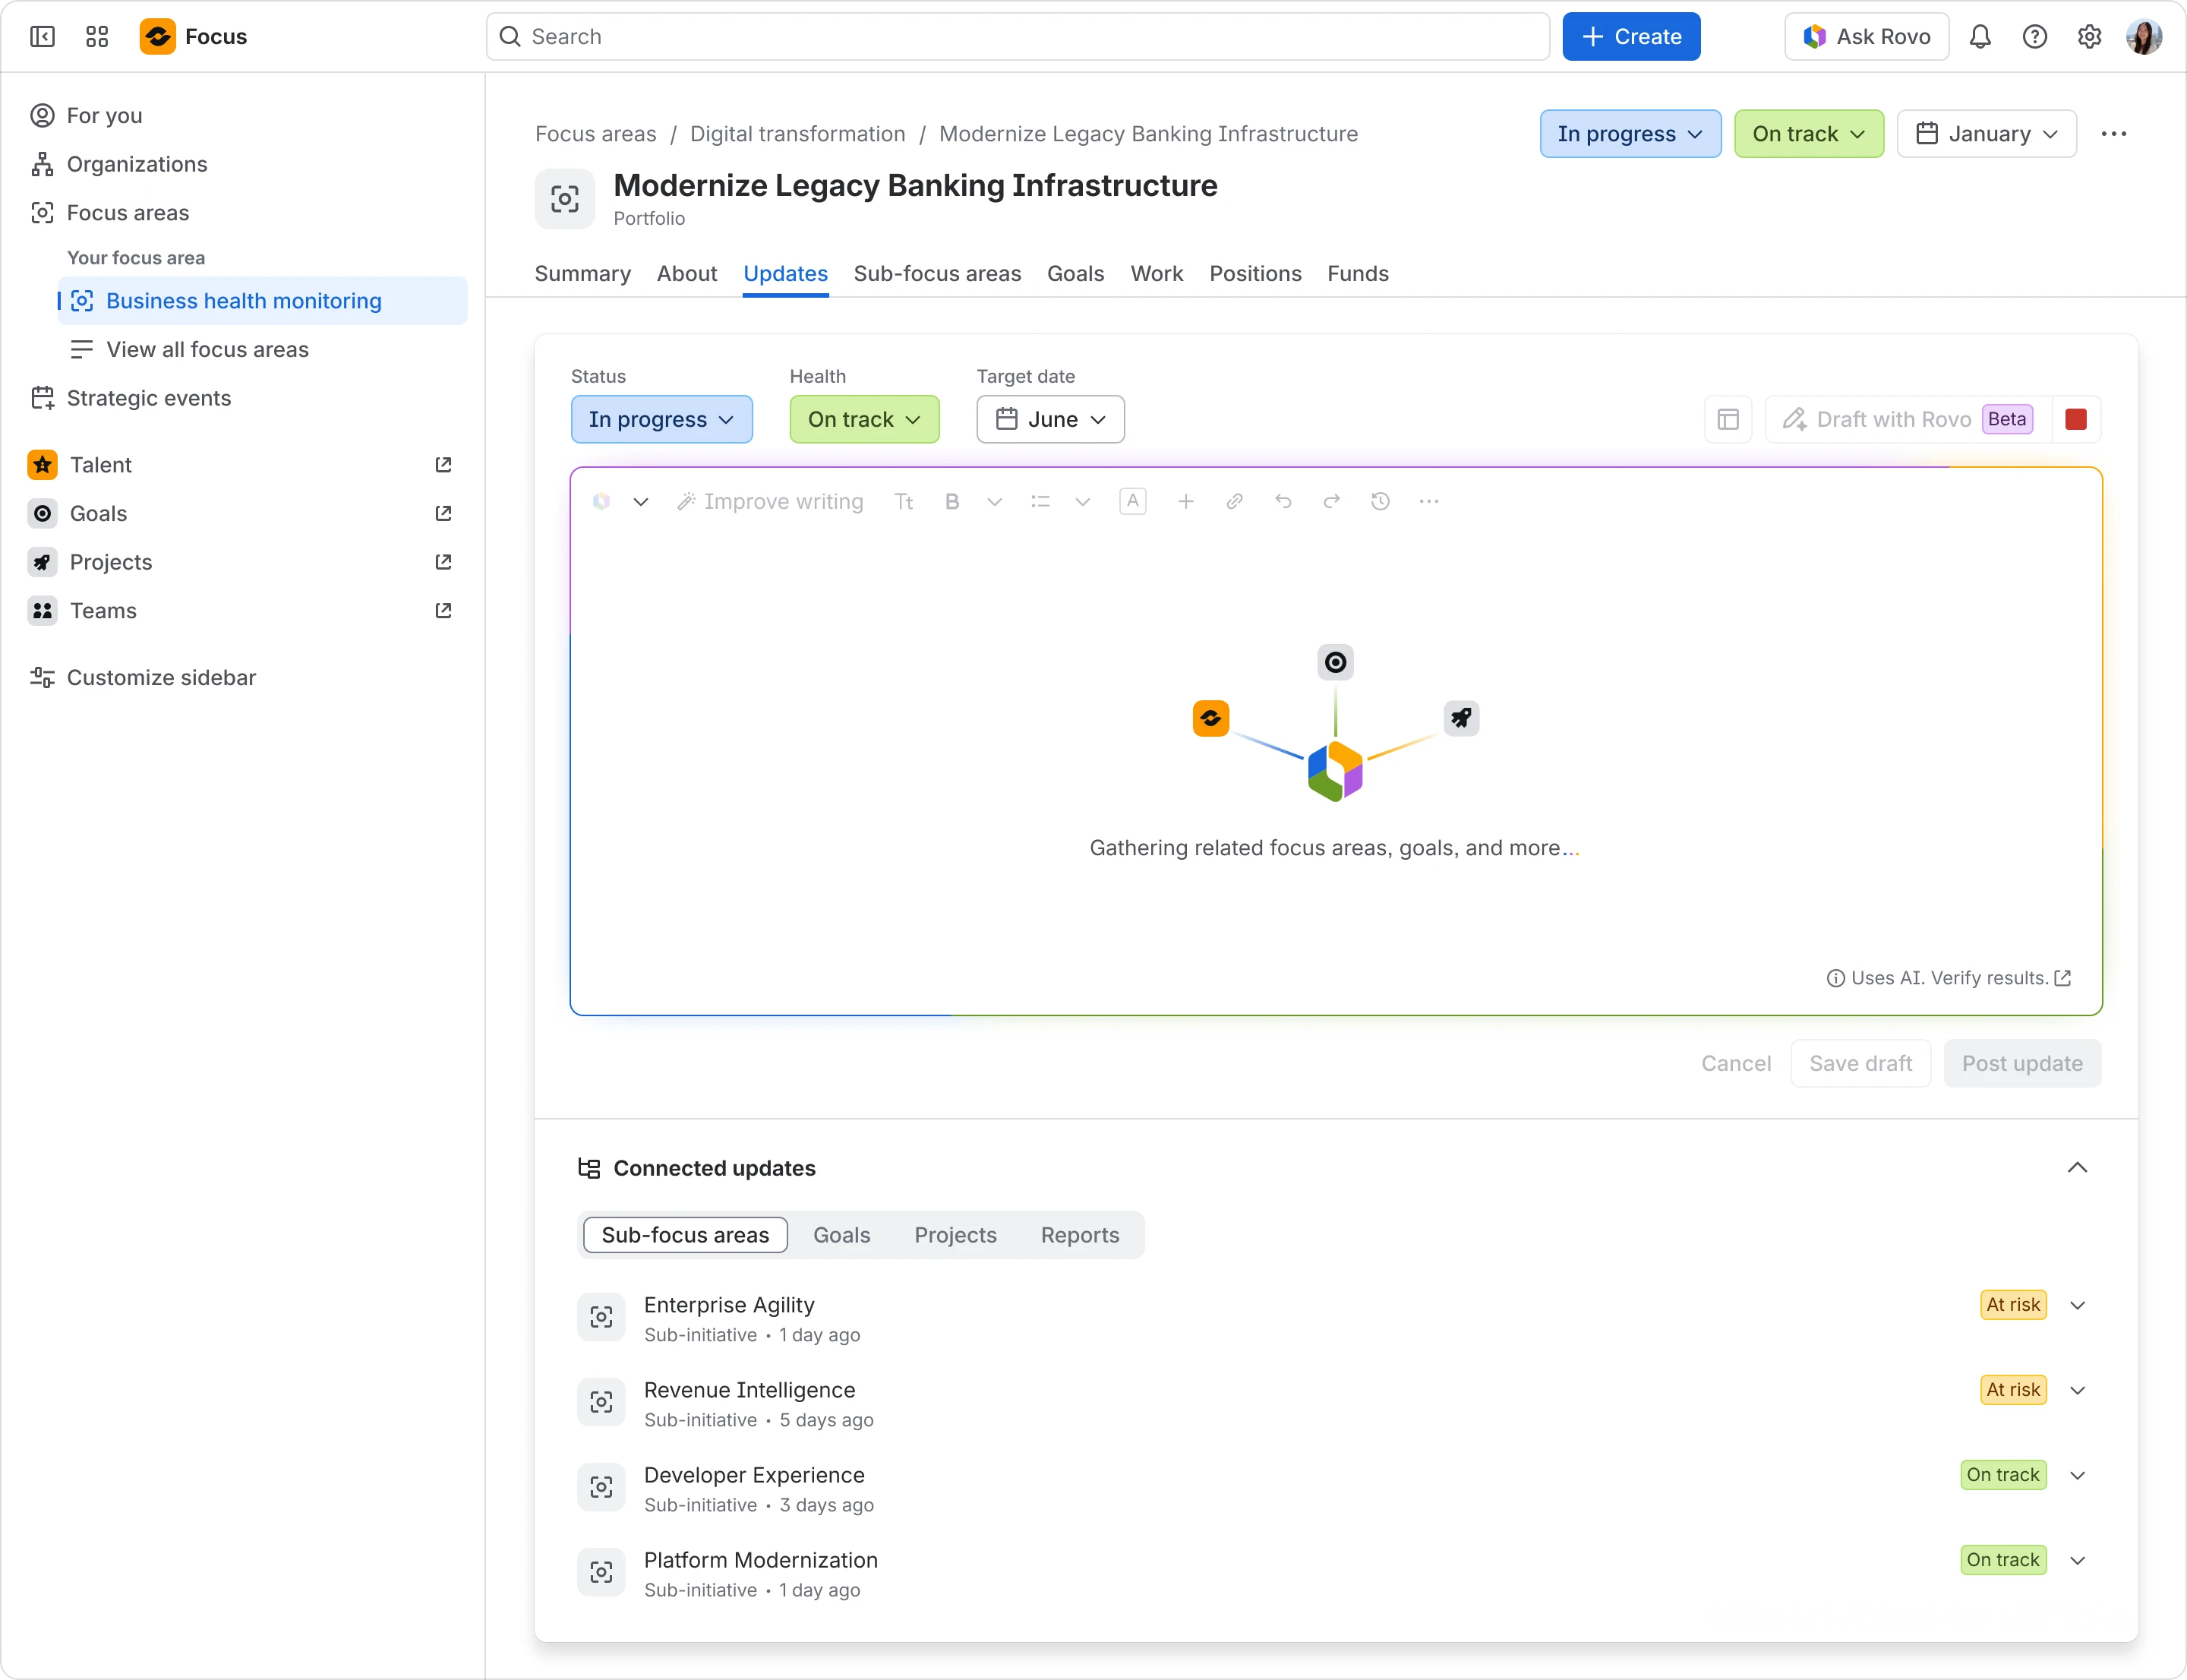
Task: Select the Reports filter in Connected updates
Action: (1080, 1236)
